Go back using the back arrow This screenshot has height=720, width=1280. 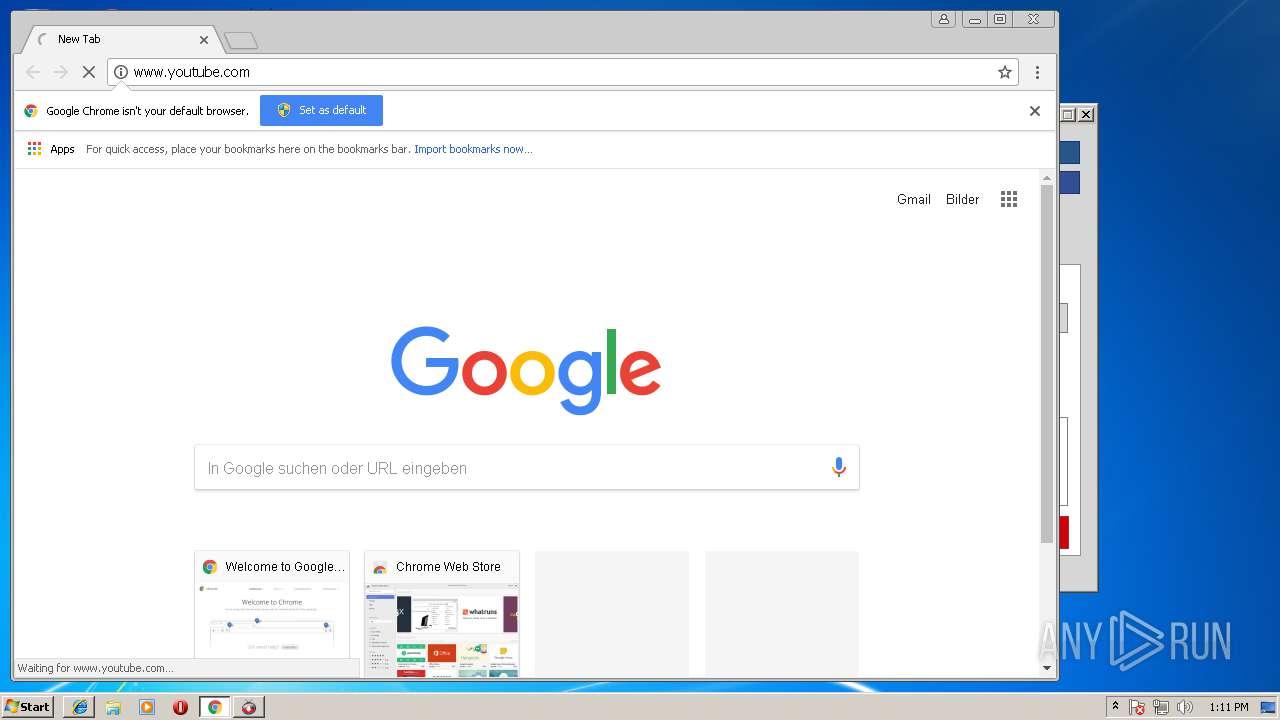click(x=33, y=72)
